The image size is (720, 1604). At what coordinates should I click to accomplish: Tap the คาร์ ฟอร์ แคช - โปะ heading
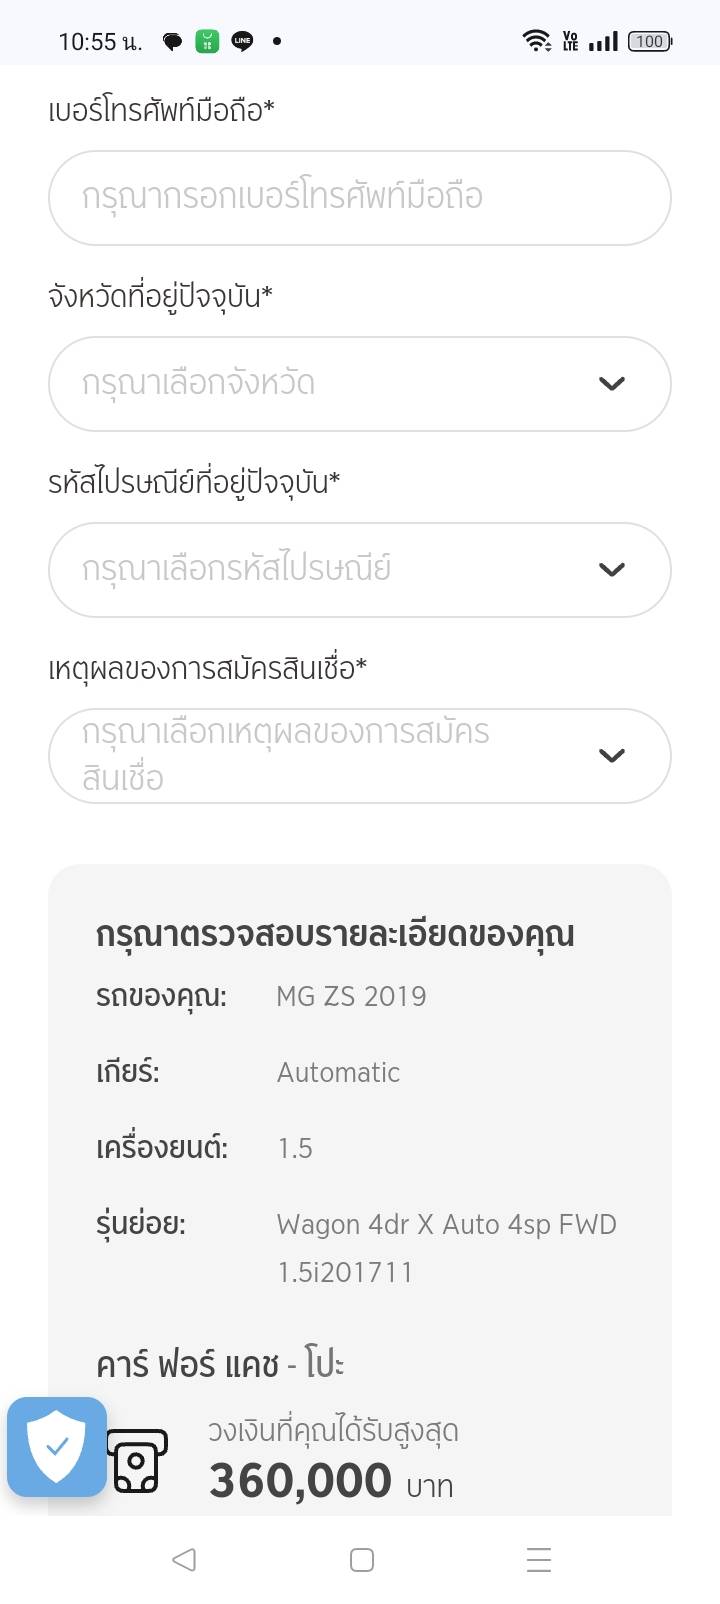click(x=220, y=1365)
